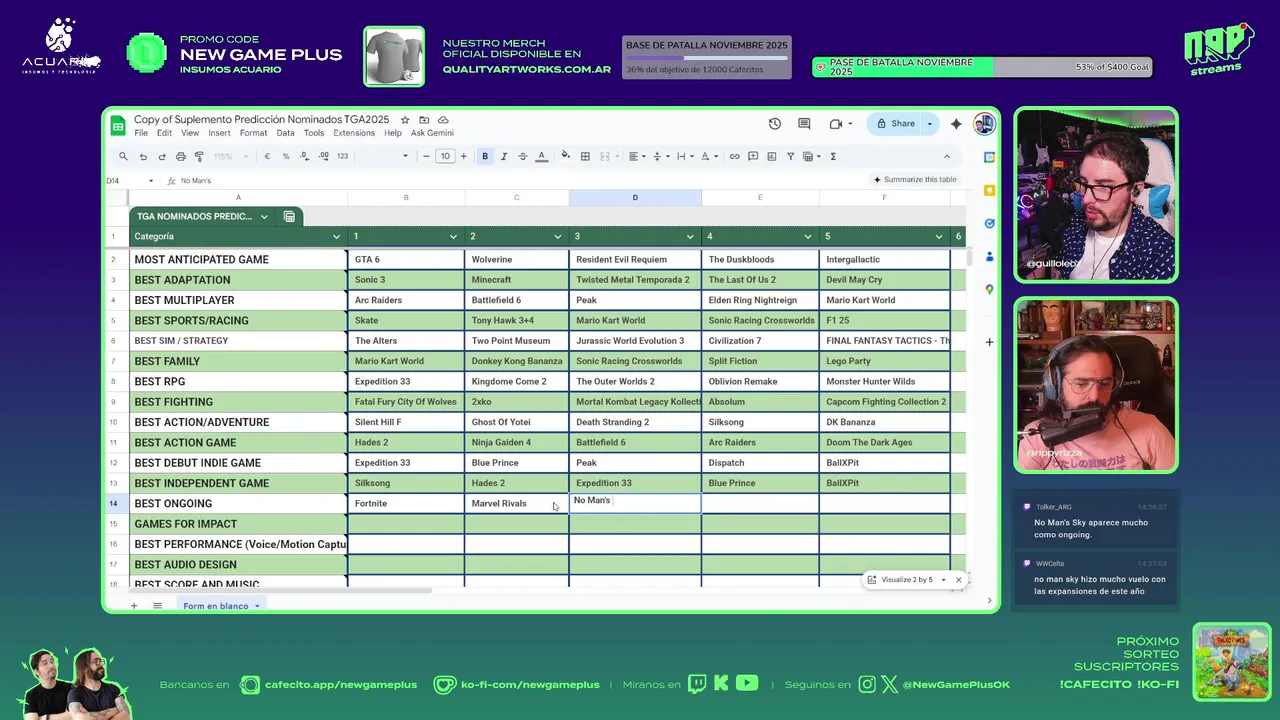Open the File menu
Screen dimensions: 1280x720
[x=141, y=133]
